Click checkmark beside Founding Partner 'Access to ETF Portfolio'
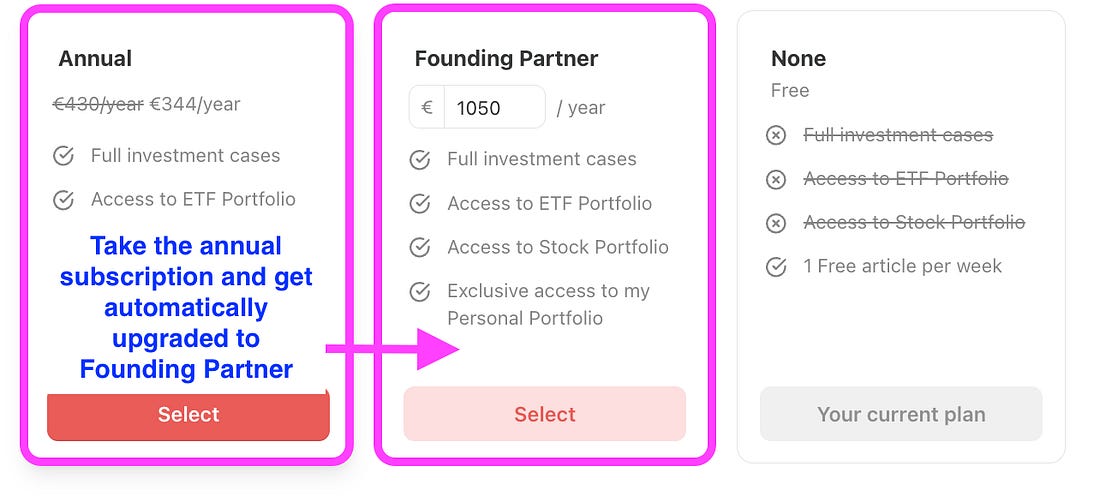 click(x=420, y=204)
